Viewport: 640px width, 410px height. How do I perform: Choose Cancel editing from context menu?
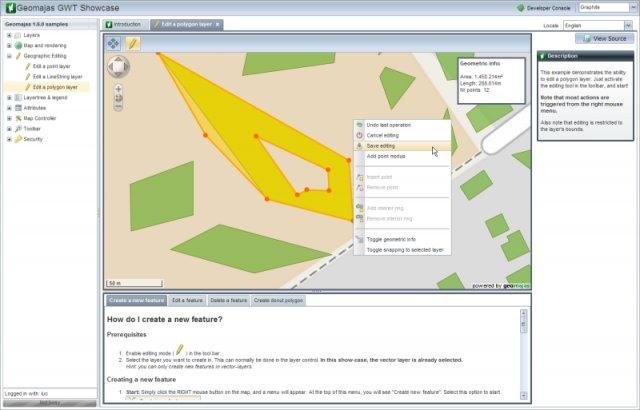[402, 135]
